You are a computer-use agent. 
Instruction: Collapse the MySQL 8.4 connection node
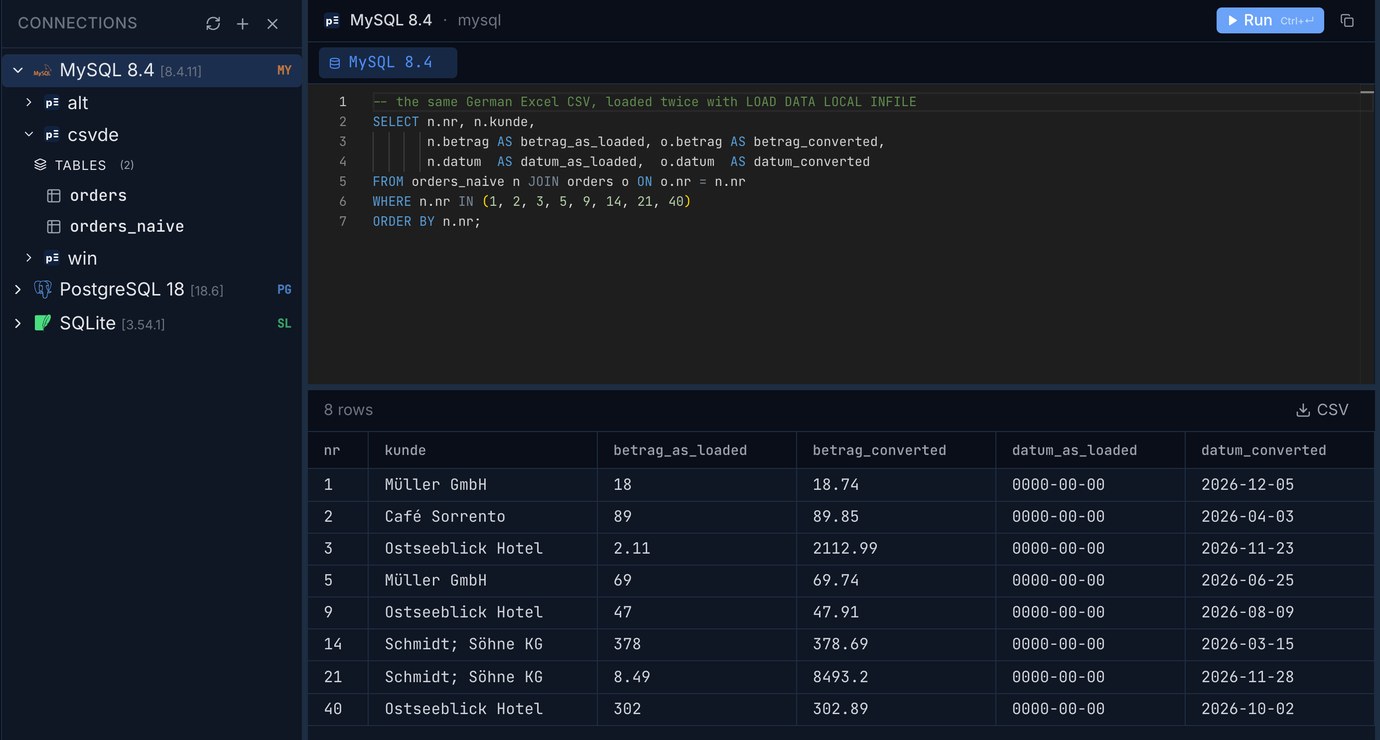[18, 70]
